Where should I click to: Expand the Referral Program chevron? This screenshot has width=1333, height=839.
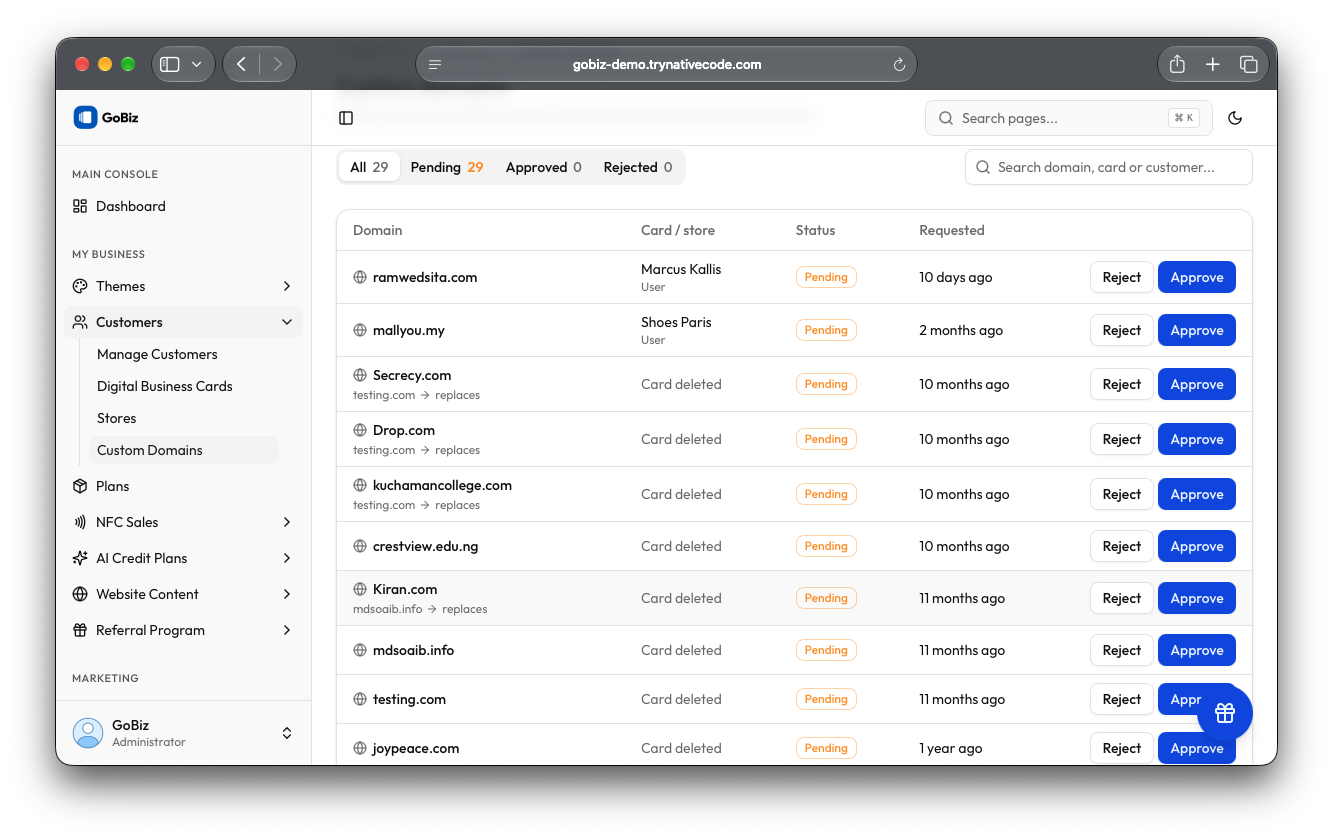[287, 630]
